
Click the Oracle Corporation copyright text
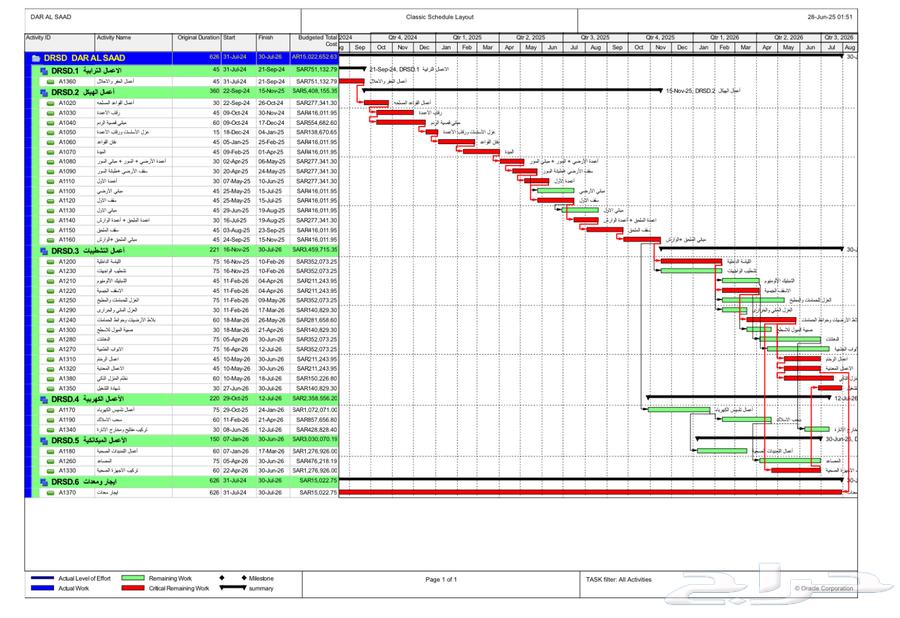pyautogui.click(x=826, y=589)
